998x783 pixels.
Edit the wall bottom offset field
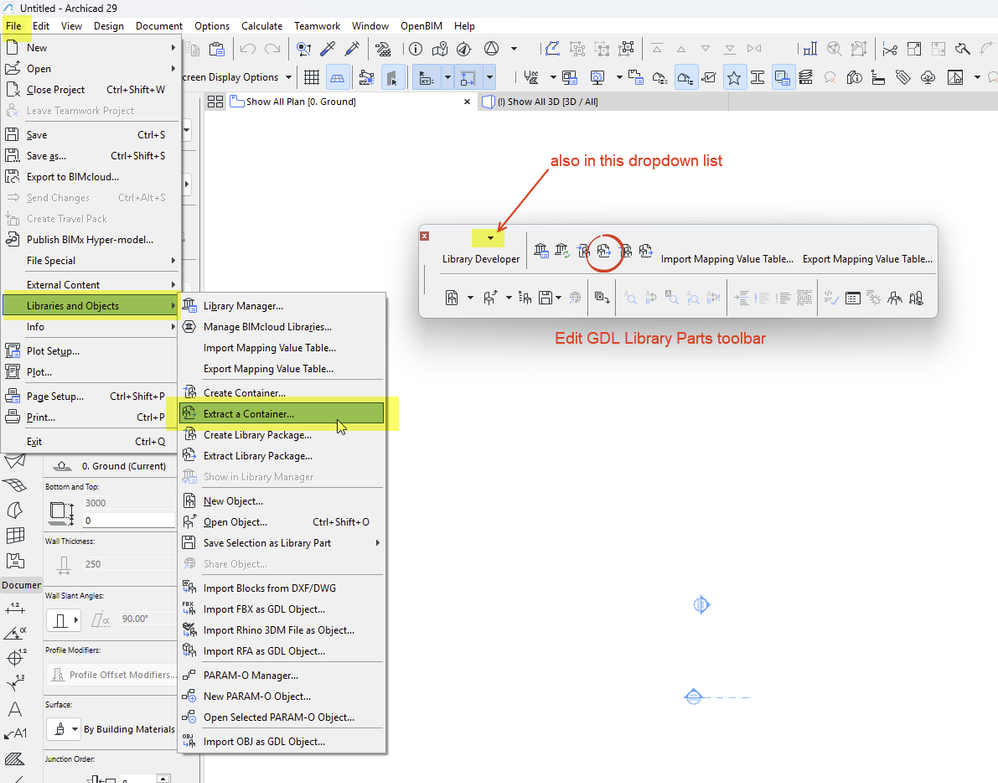(x=129, y=521)
